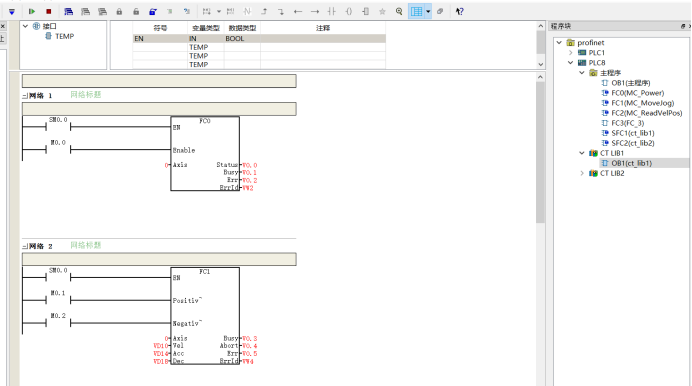Click the dark blue stacked-blocks compile icon
692x386 pixels.
tap(68, 11)
